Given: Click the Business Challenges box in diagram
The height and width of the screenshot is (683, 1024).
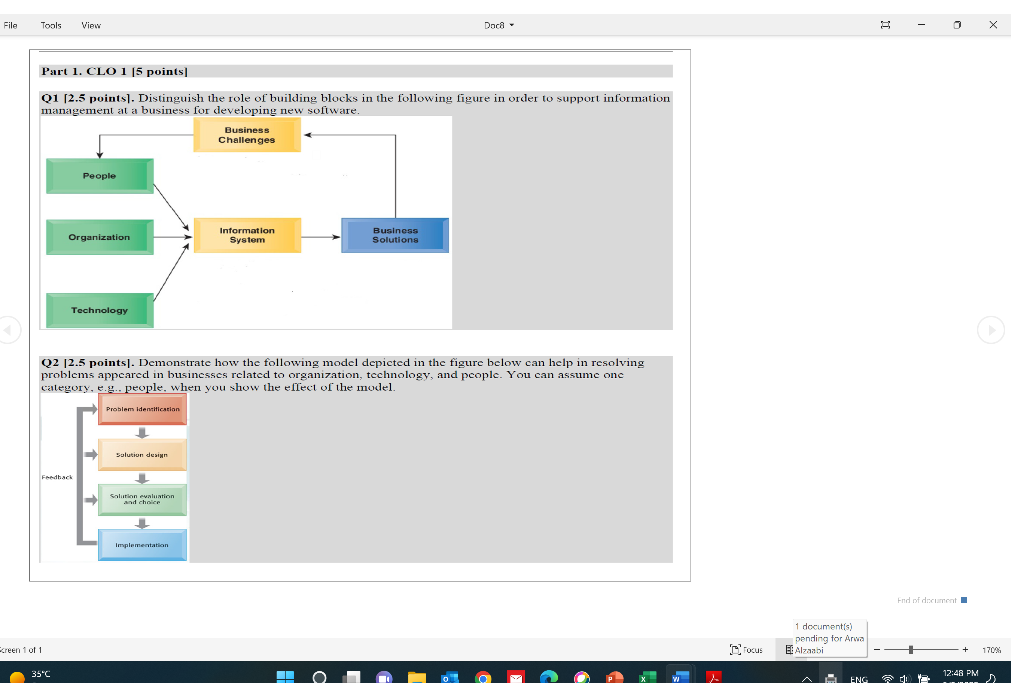Looking at the screenshot, I should point(247,135).
